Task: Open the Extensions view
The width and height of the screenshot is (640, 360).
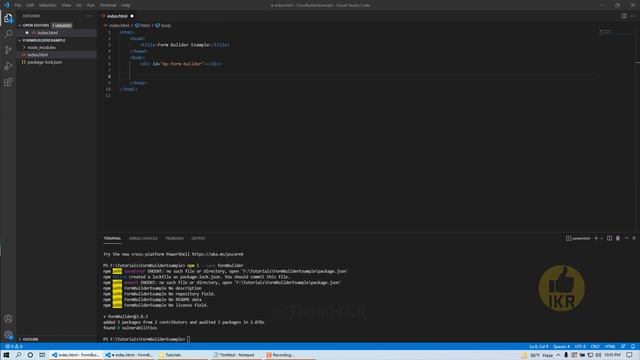Action: pos(8,82)
